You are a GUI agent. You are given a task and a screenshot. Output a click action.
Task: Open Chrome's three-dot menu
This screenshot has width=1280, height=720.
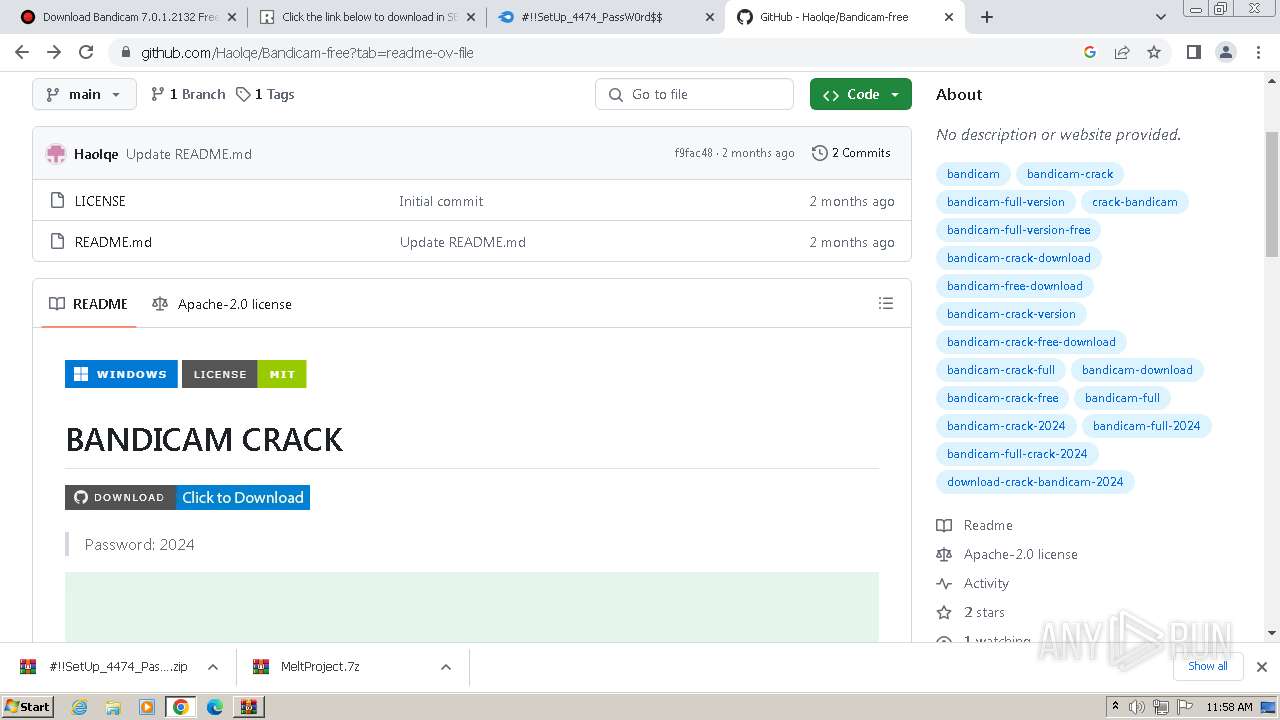[x=1258, y=52]
